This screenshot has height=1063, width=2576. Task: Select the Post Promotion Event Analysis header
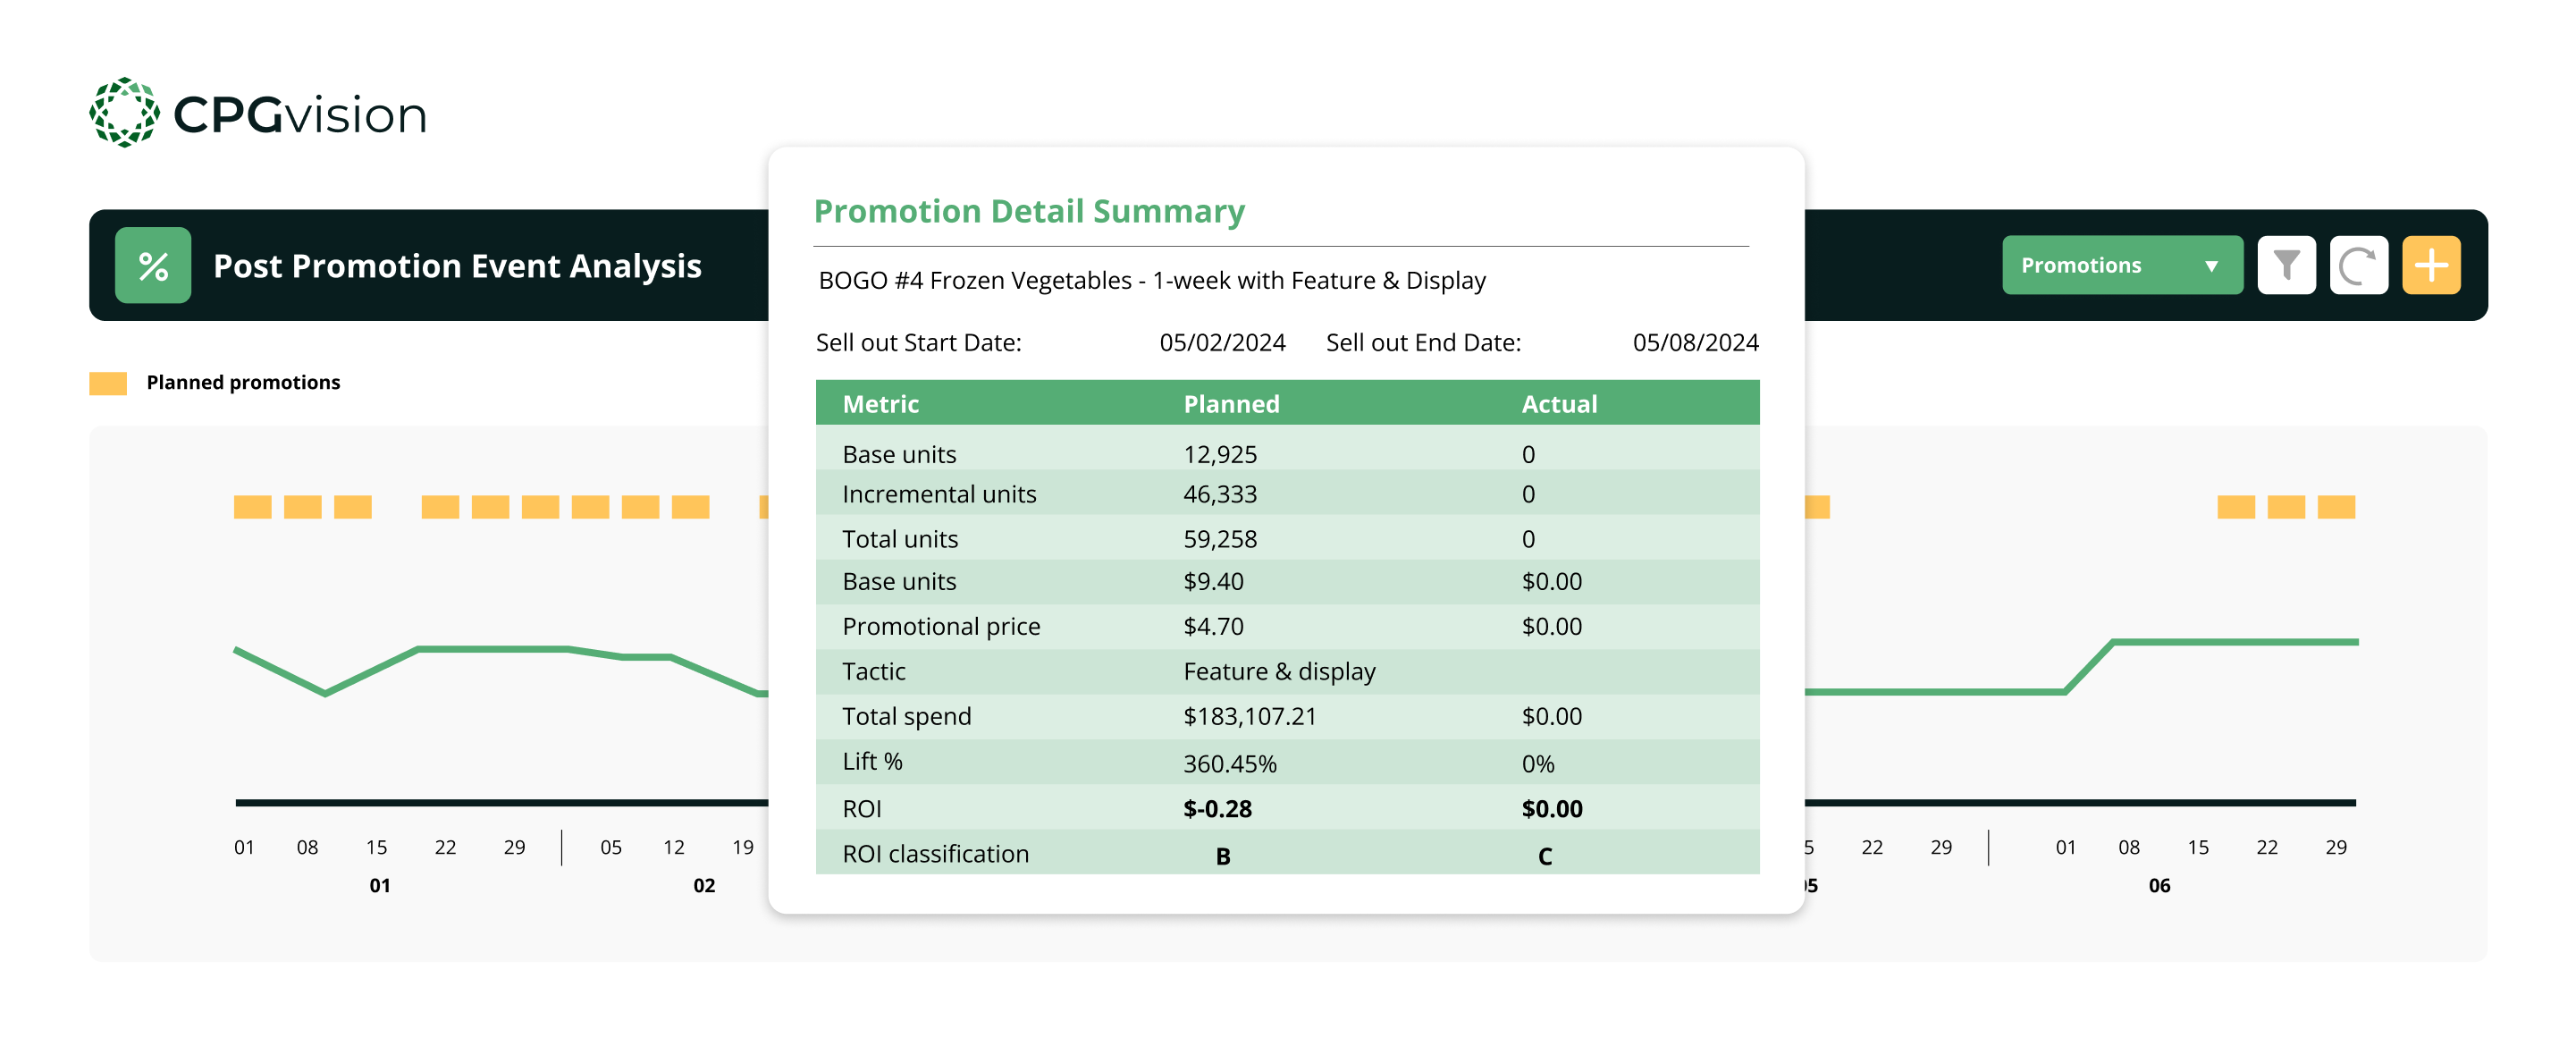click(456, 266)
